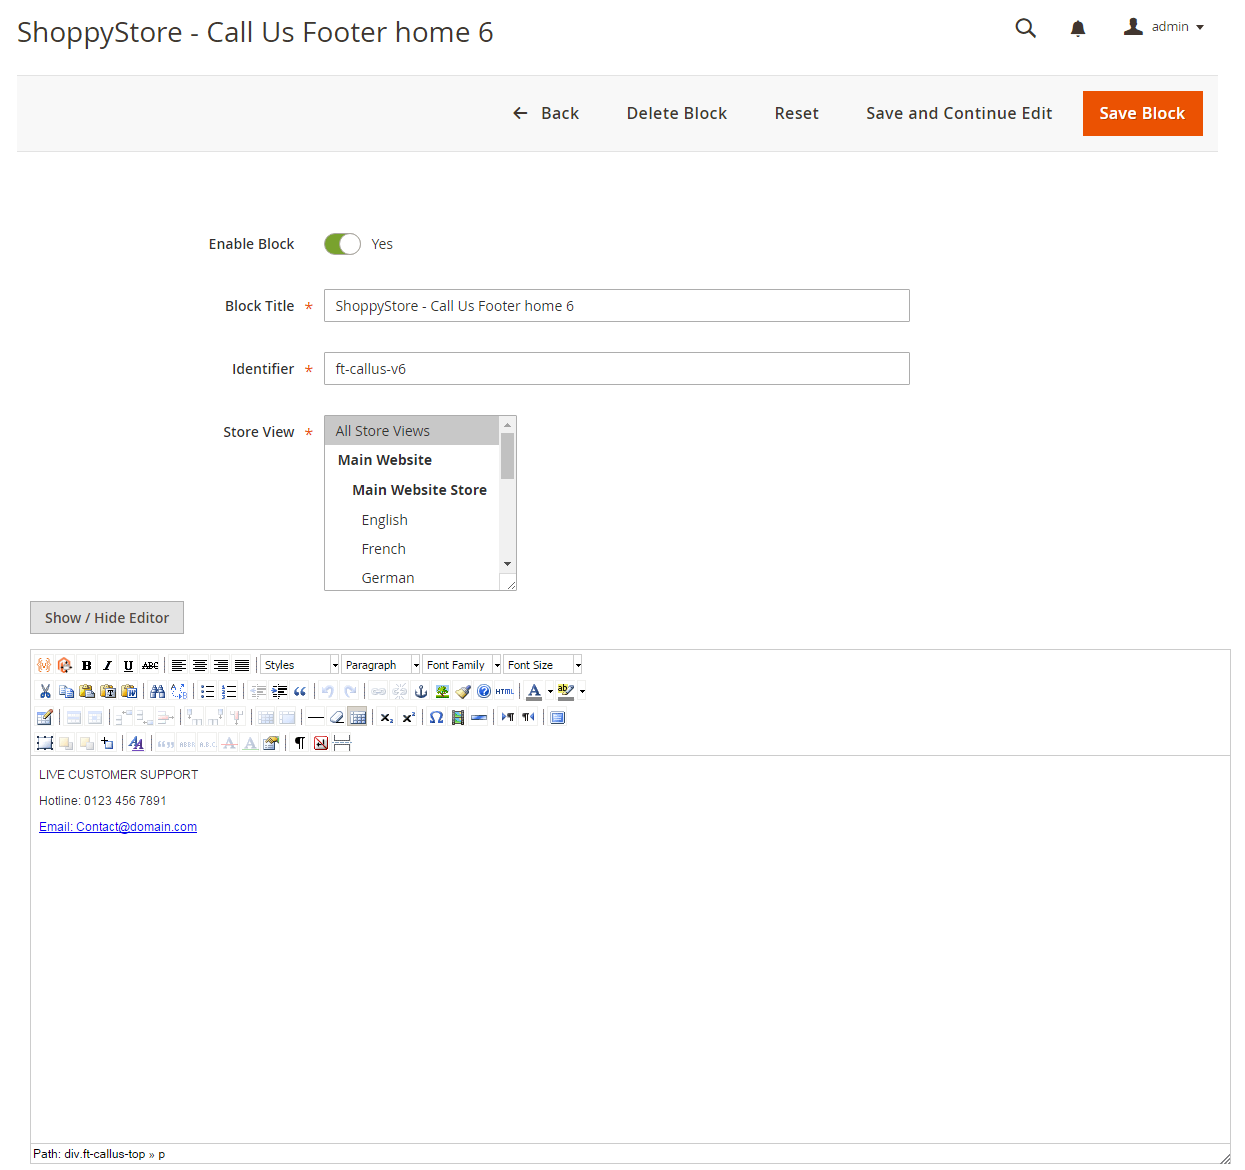1245x1170 pixels.
Task: Align text right in the editor
Action: coord(220,665)
